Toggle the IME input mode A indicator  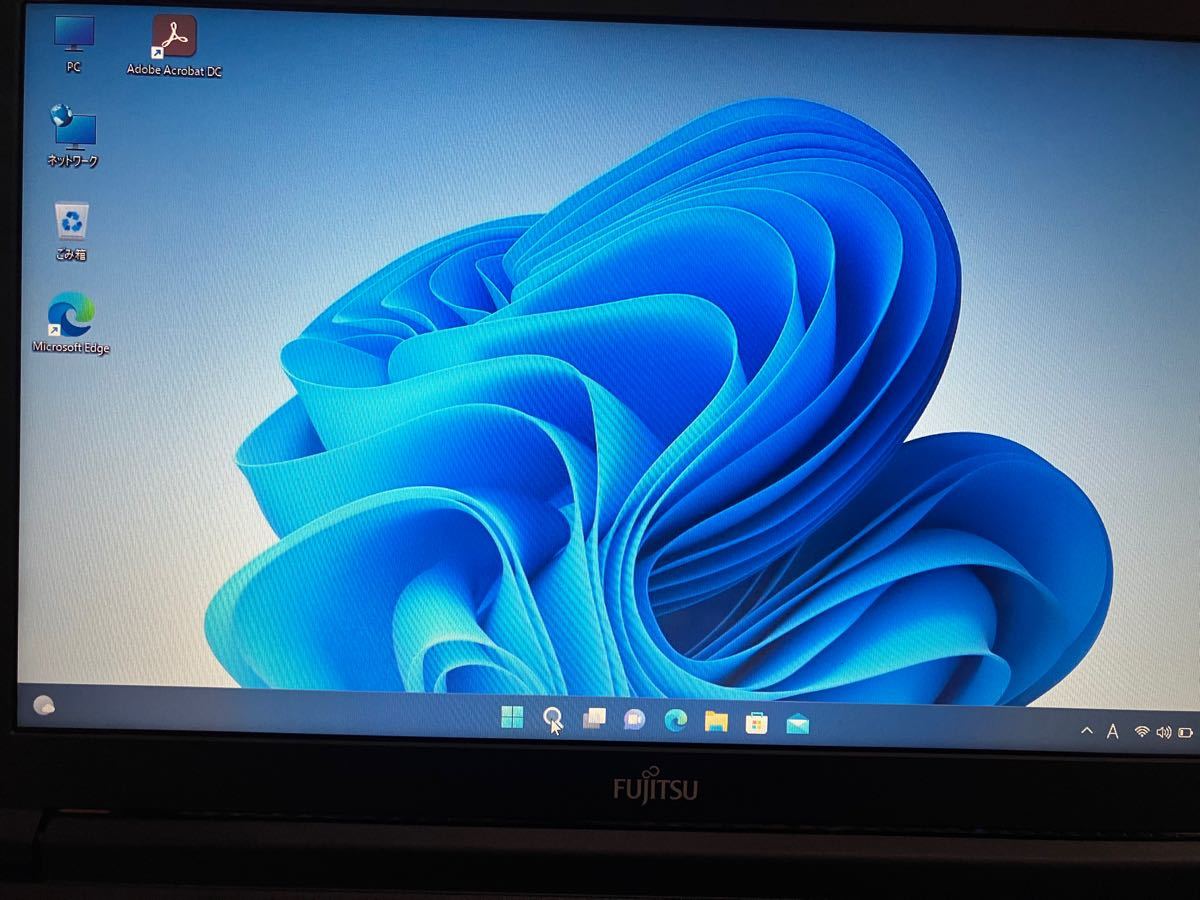[x=1112, y=732]
